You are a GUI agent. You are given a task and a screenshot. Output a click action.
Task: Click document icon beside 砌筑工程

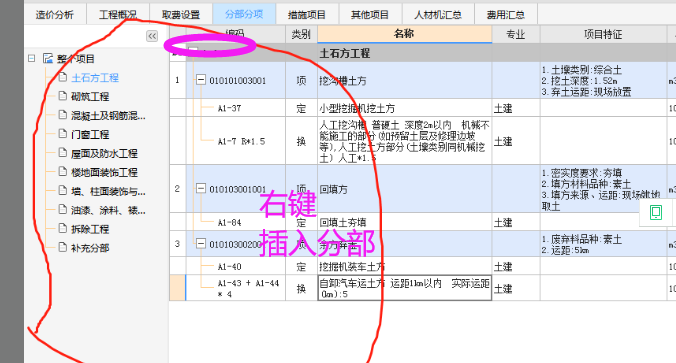(63, 96)
